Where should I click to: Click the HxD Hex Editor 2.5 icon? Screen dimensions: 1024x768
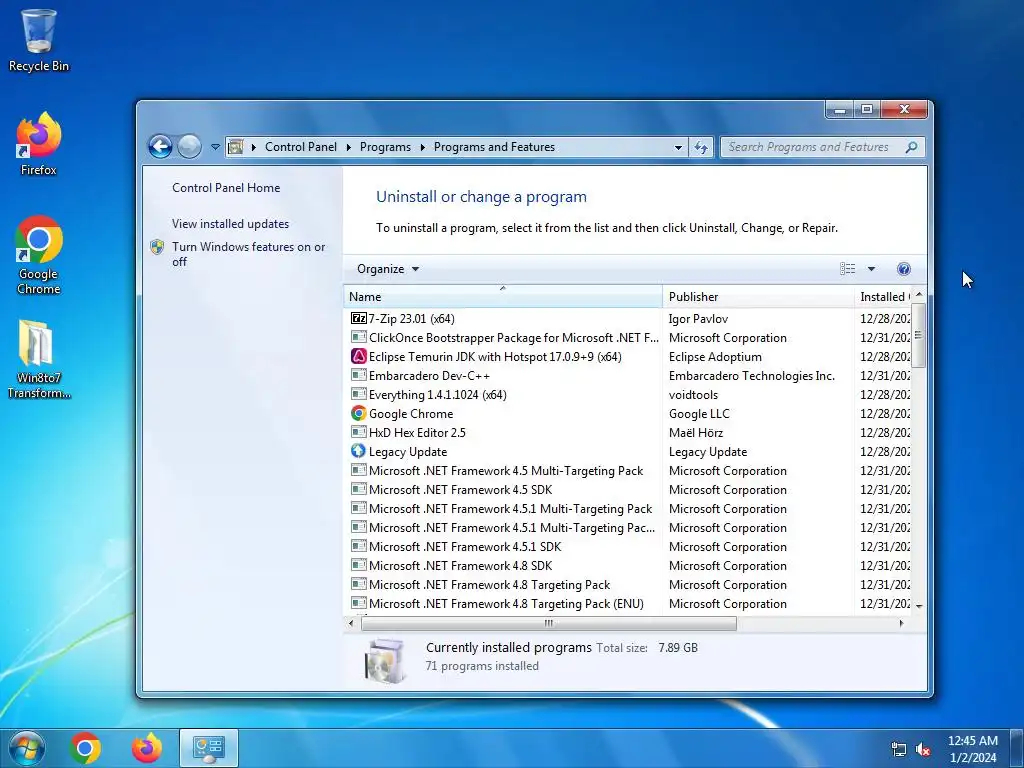click(x=359, y=432)
